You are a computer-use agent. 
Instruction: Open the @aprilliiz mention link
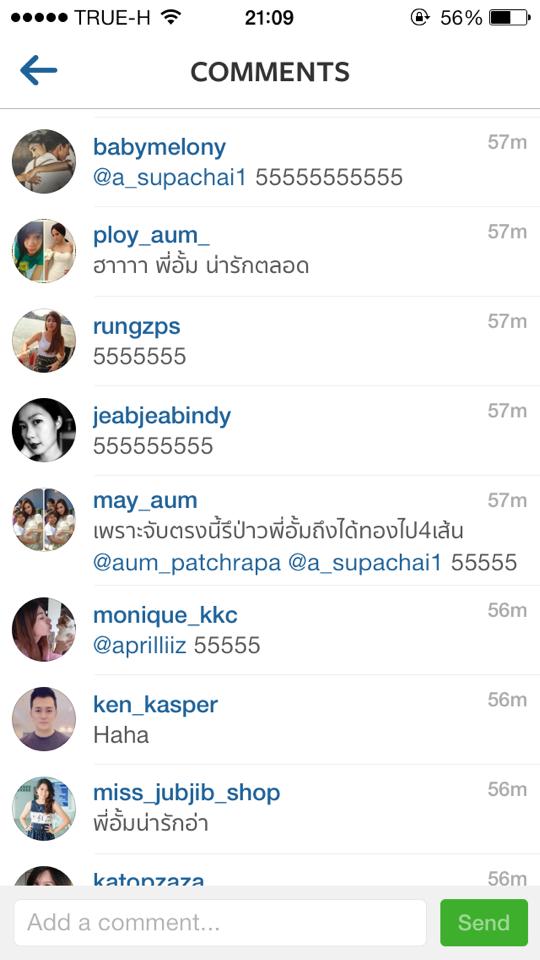click(x=140, y=645)
